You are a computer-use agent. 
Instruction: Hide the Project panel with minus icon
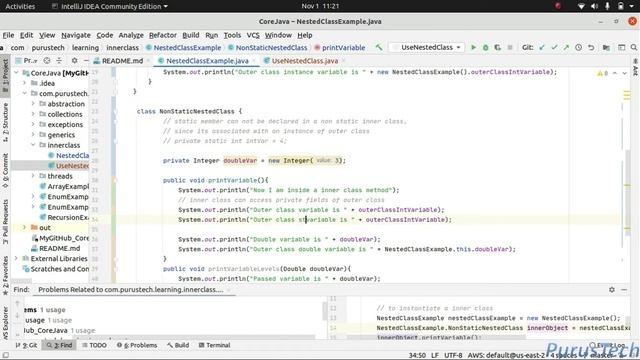click(86, 60)
